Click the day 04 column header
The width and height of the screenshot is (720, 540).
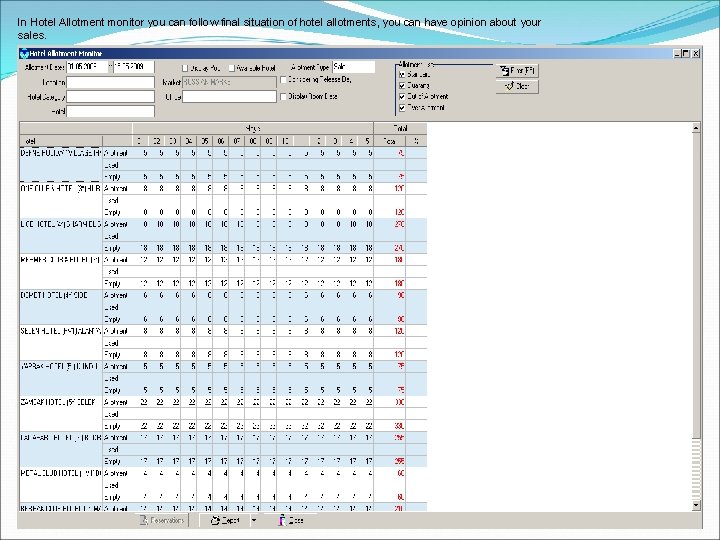[188, 141]
